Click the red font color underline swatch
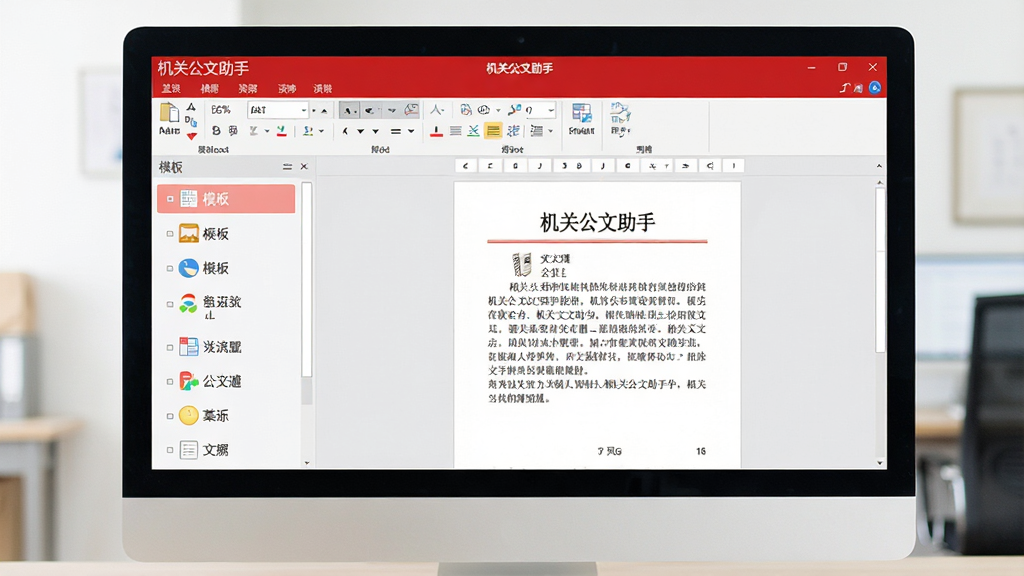1024x576 pixels. (436, 131)
